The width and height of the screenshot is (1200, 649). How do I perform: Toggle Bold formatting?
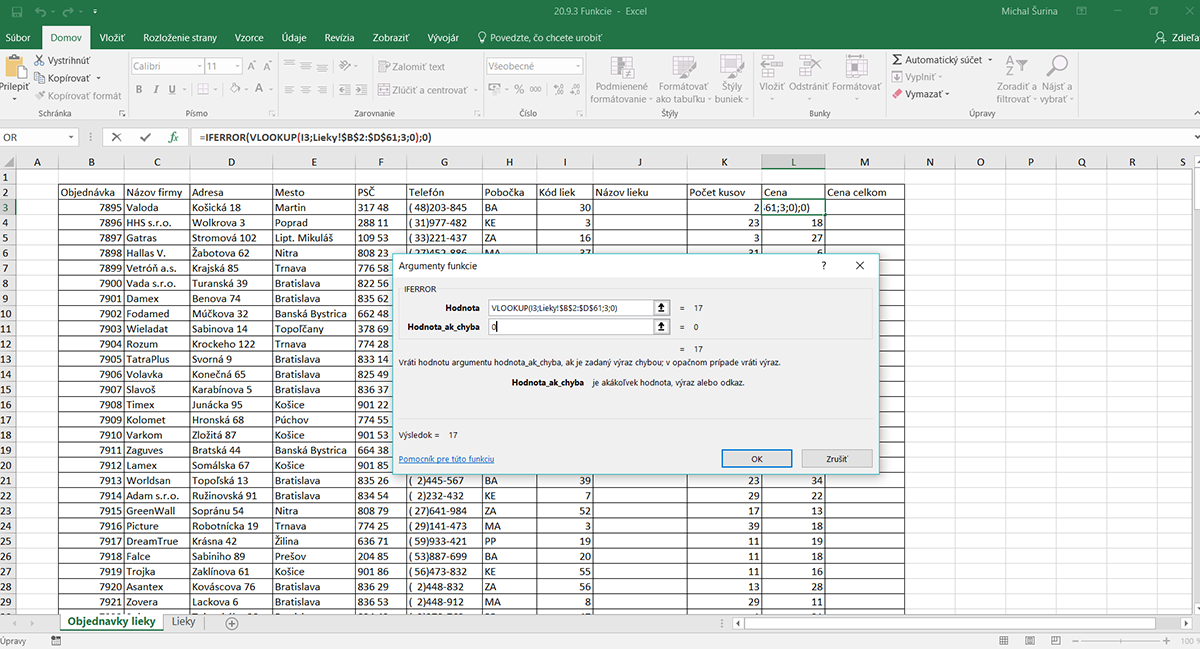tap(140, 90)
